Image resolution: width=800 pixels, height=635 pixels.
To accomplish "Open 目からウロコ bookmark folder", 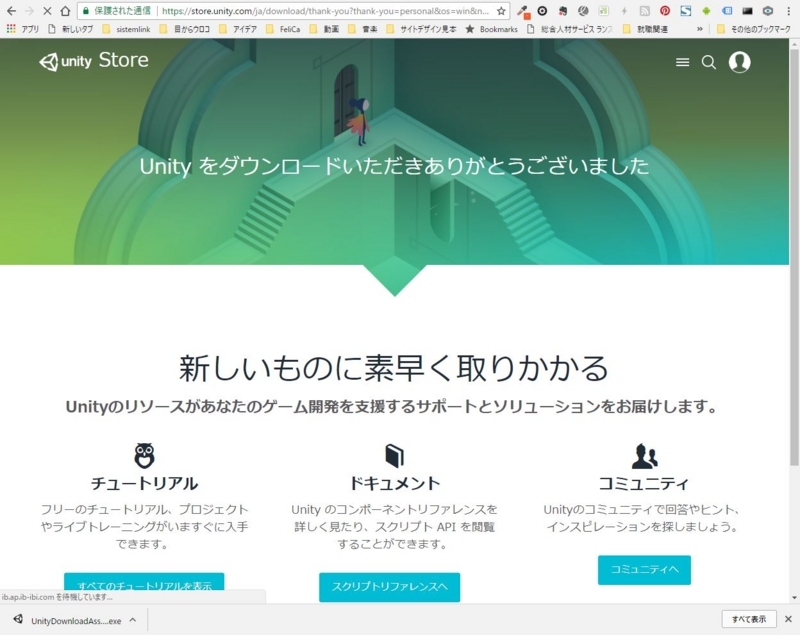I will [x=185, y=29].
